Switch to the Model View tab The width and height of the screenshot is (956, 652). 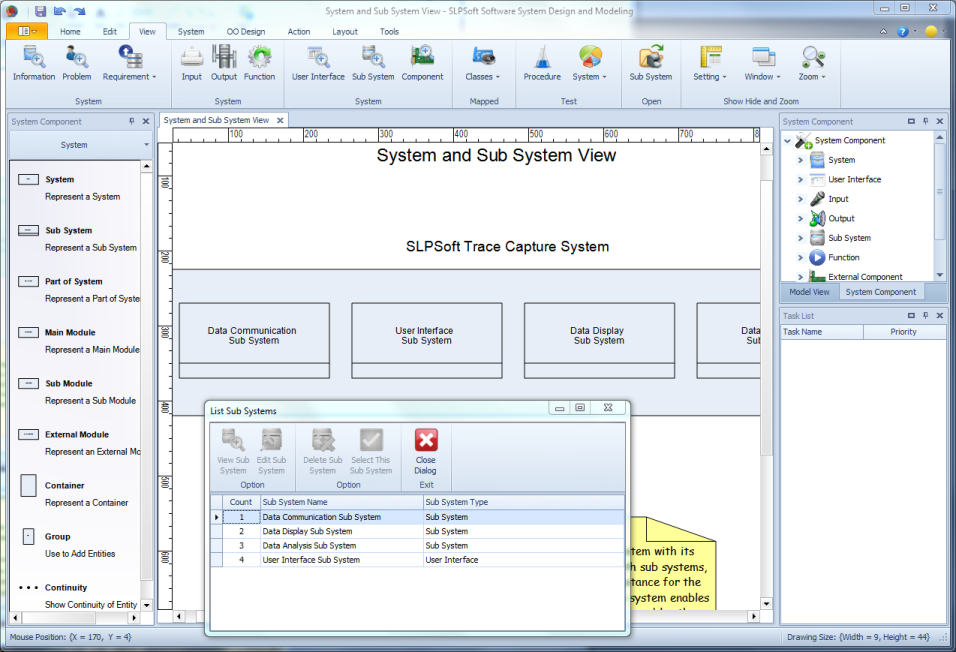pyautogui.click(x=809, y=292)
